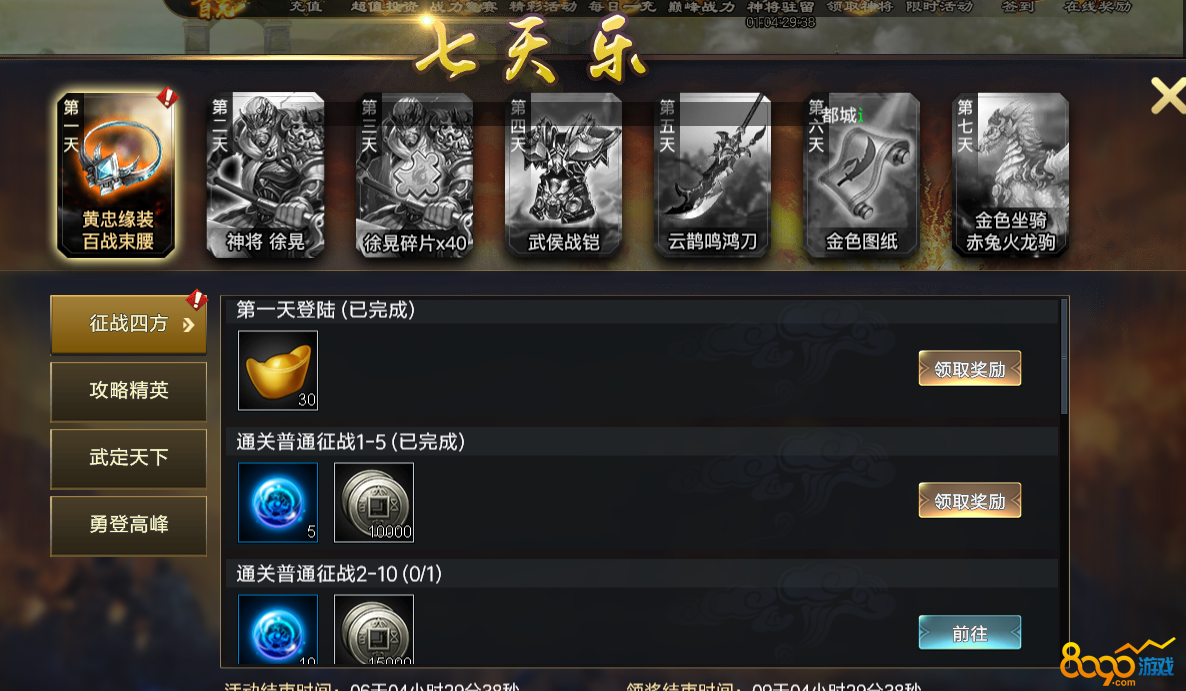1186x691 pixels.
Task: Click the gold ingot reward icon
Action: tap(278, 370)
